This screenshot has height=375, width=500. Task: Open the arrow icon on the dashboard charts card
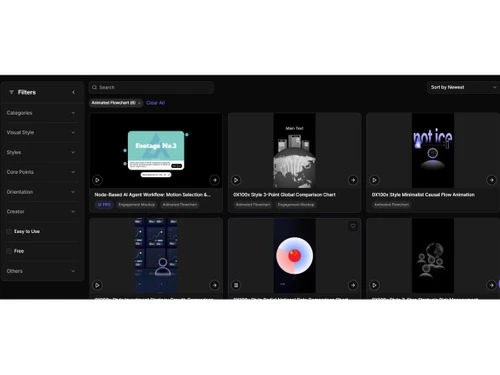(214, 285)
